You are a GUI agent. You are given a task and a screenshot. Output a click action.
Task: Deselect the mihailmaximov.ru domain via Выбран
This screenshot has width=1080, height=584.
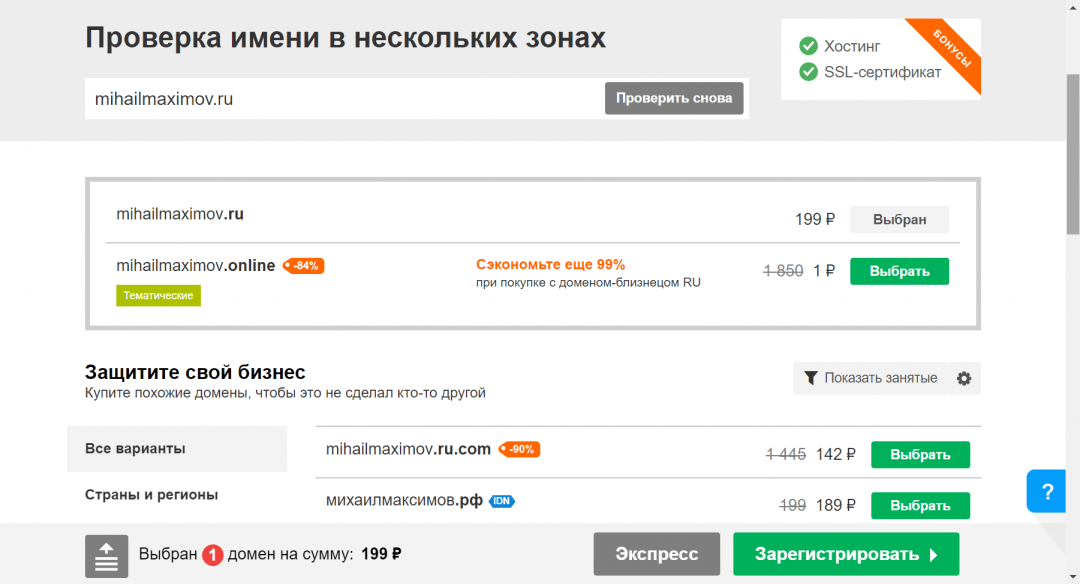click(899, 220)
